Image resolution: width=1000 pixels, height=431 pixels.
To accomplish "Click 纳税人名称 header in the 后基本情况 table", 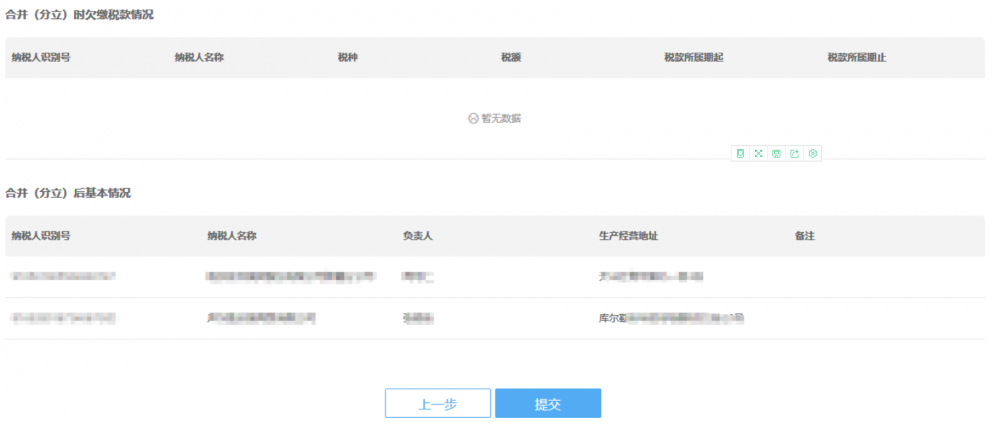I will pyautogui.click(x=232, y=236).
